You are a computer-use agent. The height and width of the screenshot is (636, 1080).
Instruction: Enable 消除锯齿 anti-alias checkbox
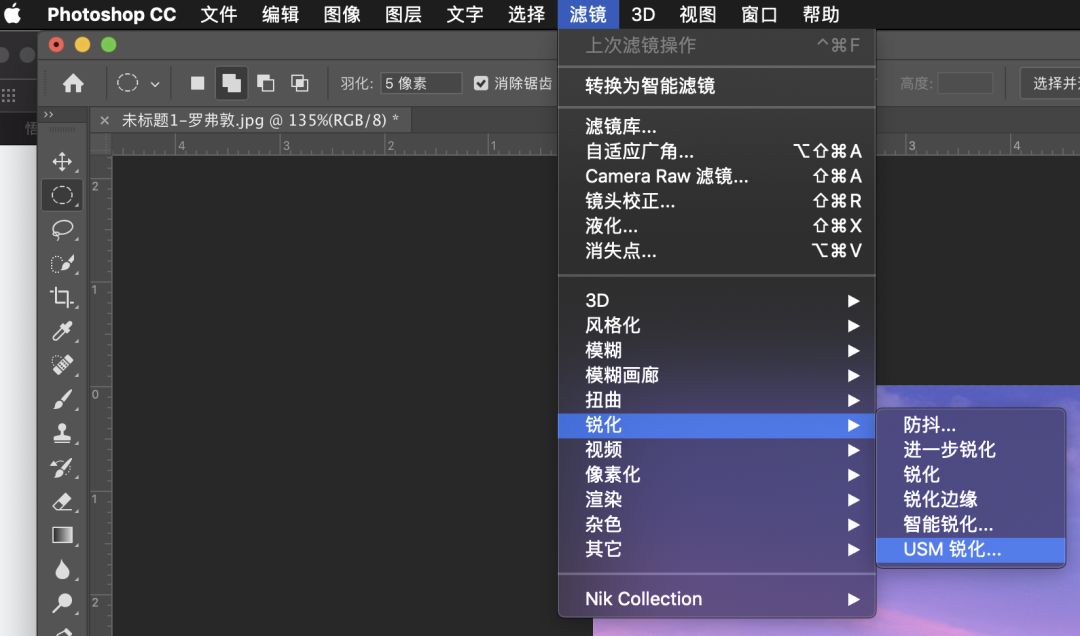481,84
